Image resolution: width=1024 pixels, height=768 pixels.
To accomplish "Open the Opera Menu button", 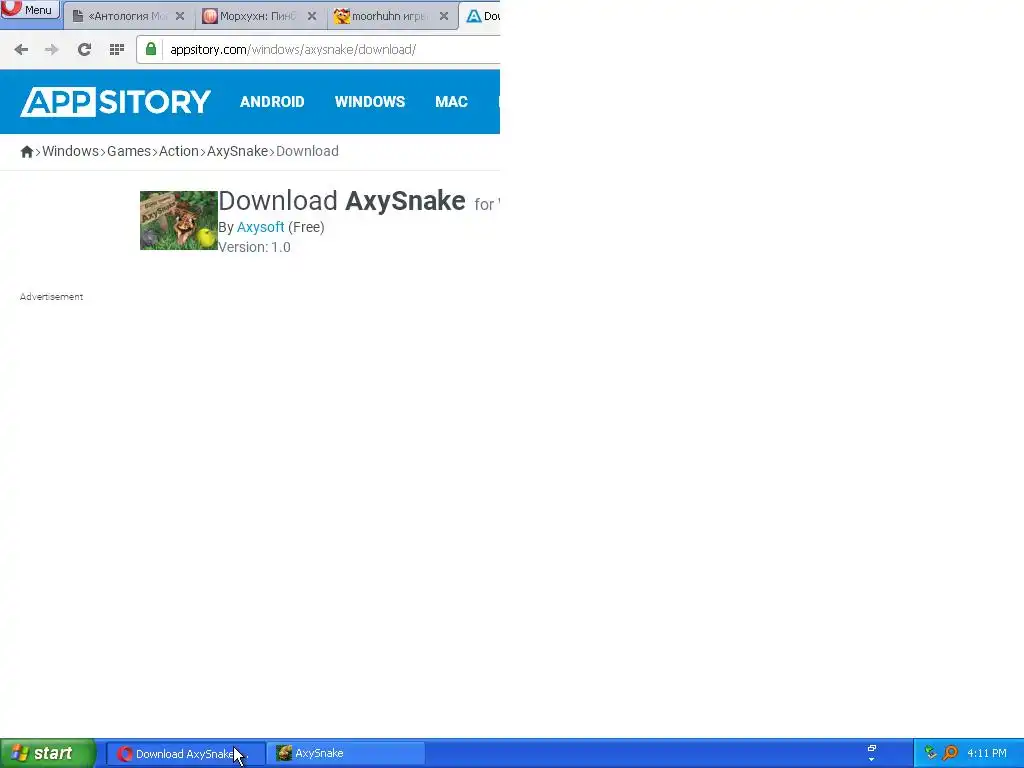I will tap(29, 9).
